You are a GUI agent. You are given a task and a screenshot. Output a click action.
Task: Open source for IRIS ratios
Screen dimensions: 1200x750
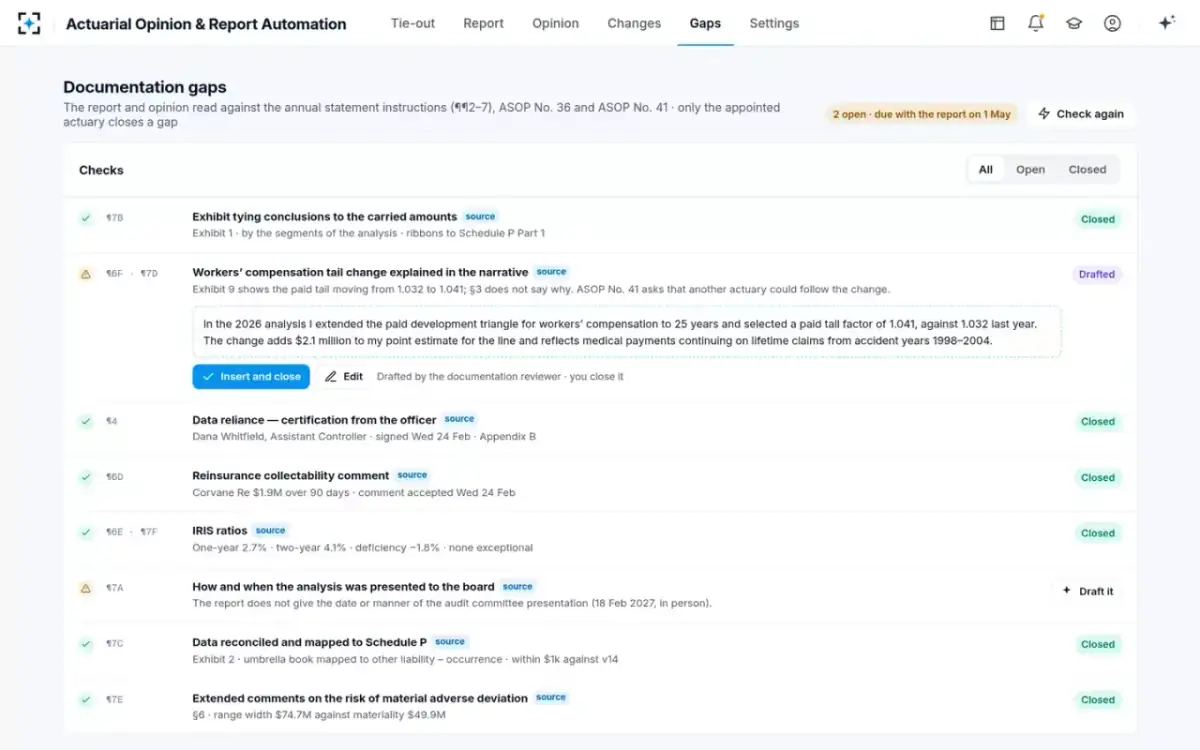270,531
